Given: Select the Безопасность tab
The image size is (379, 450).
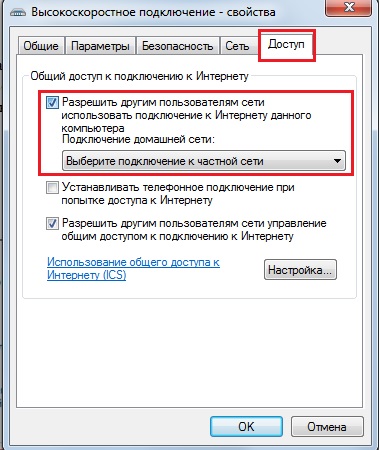Looking at the screenshot, I should pos(177,46).
